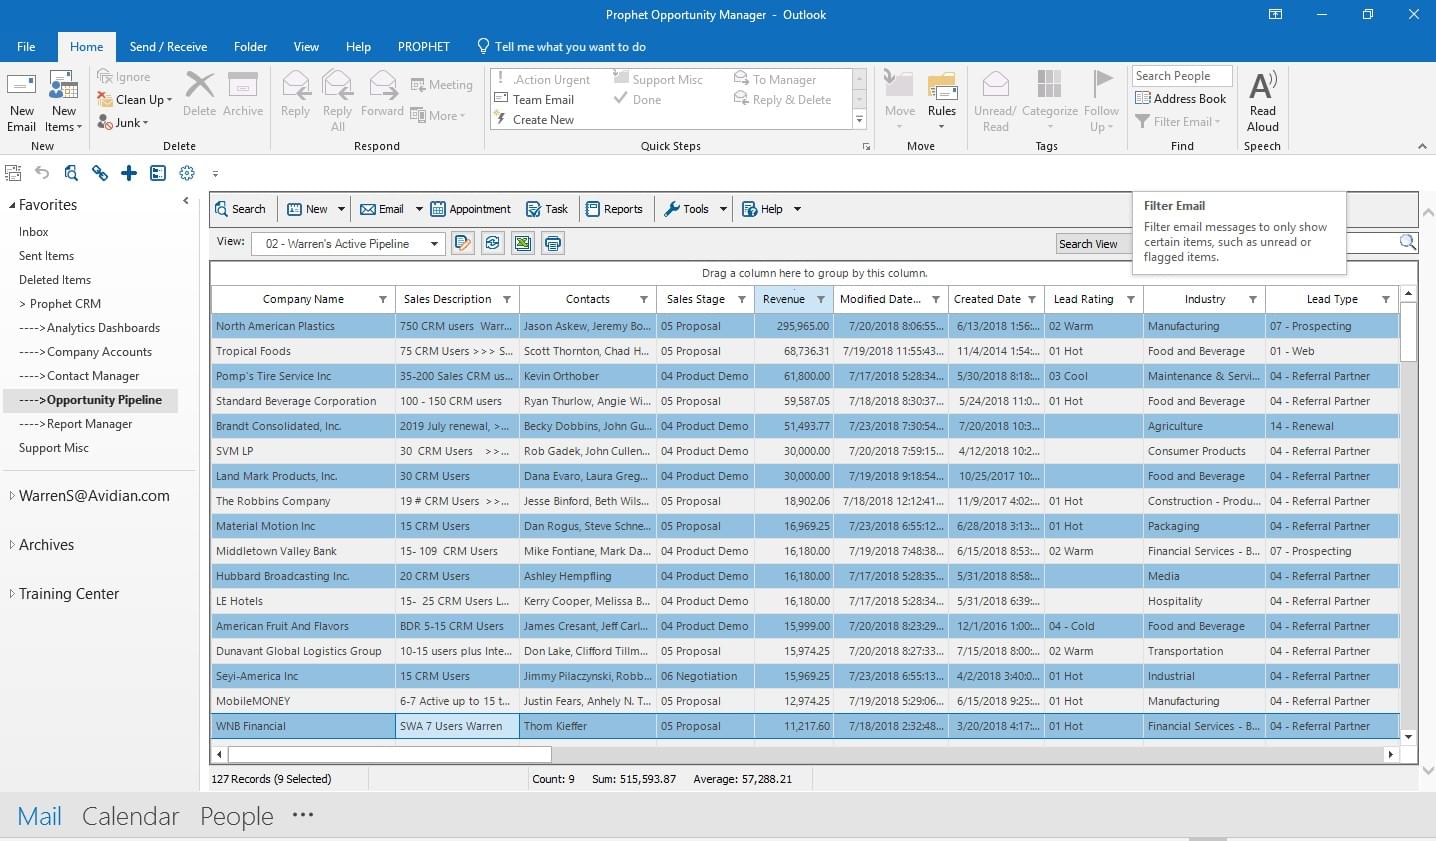The image size is (1436, 841).
Task: Open the File tab
Action: coord(26,46)
